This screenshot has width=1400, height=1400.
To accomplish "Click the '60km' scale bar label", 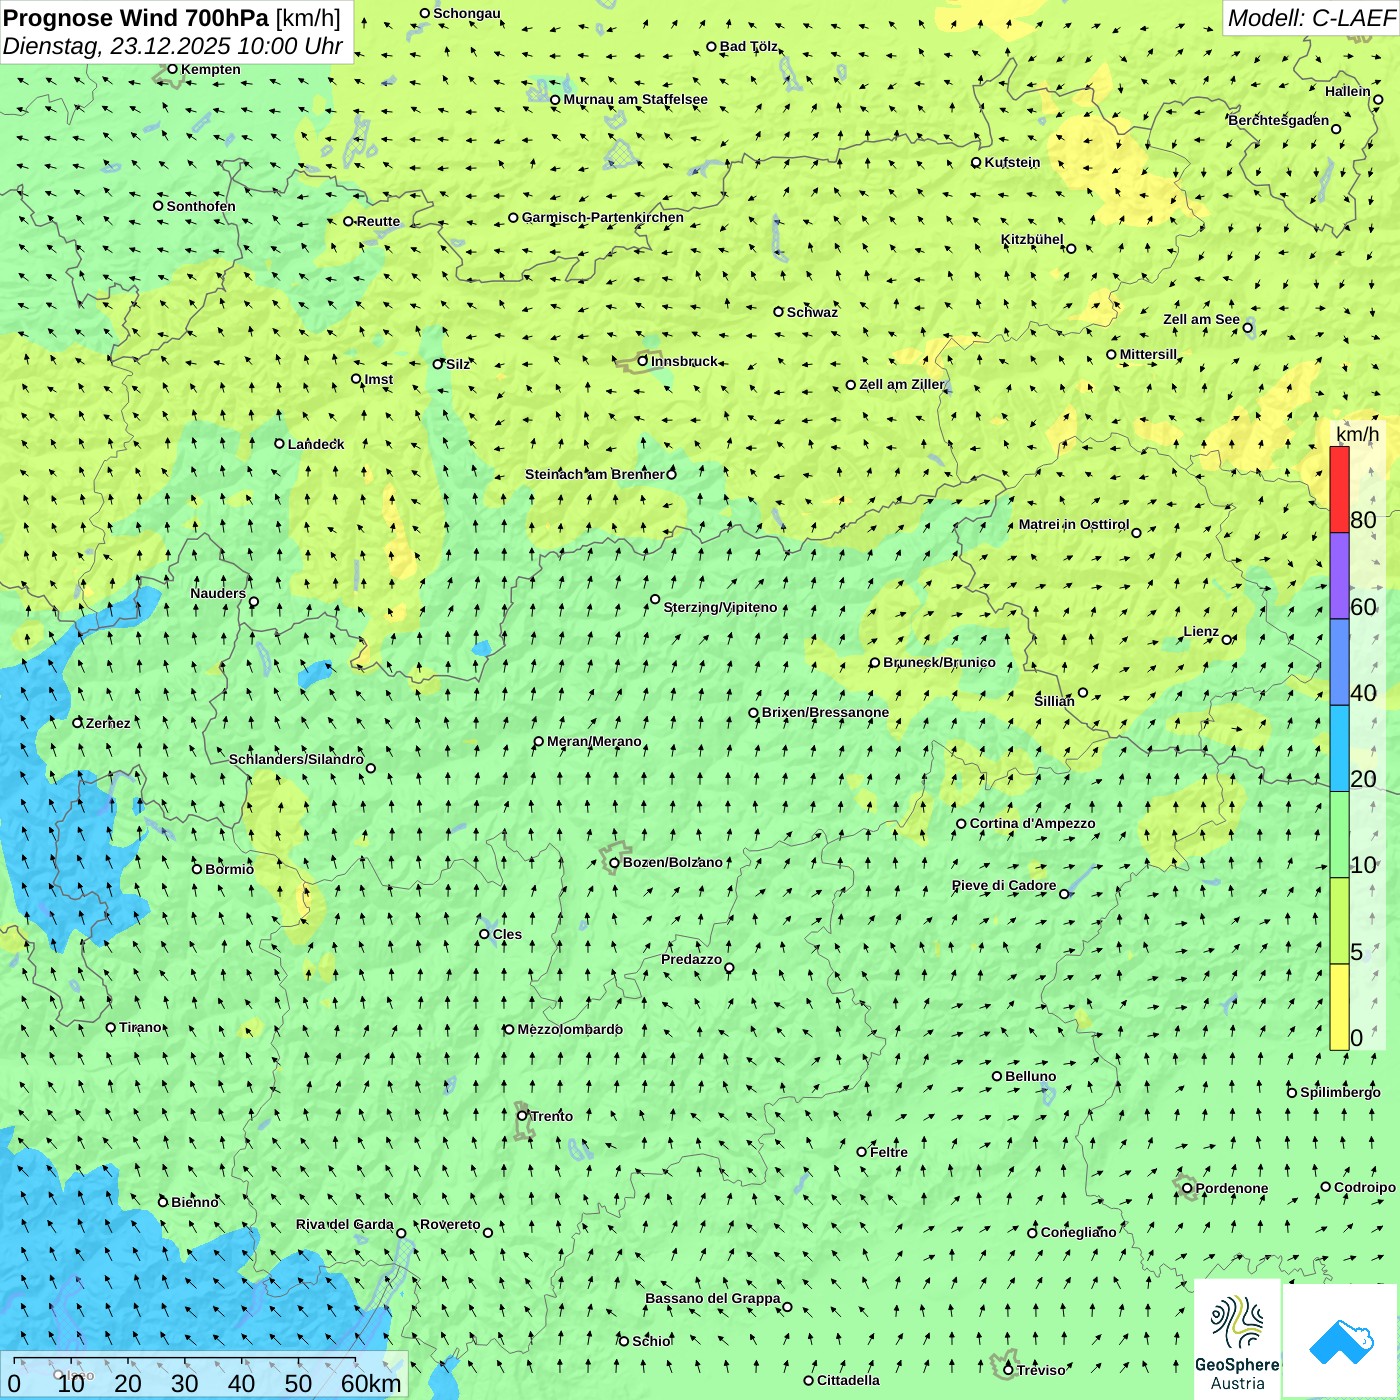I will click(x=371, y=1383).
